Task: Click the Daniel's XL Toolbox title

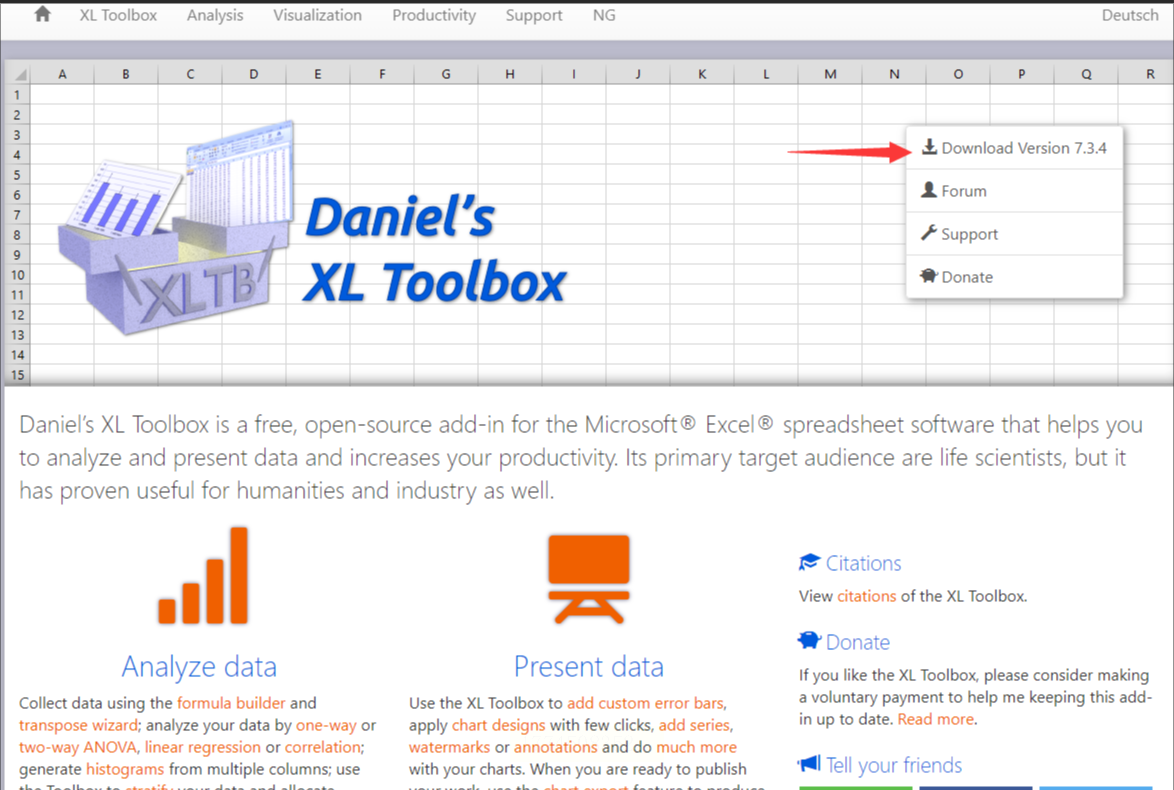Action: (x=436, y=250)
